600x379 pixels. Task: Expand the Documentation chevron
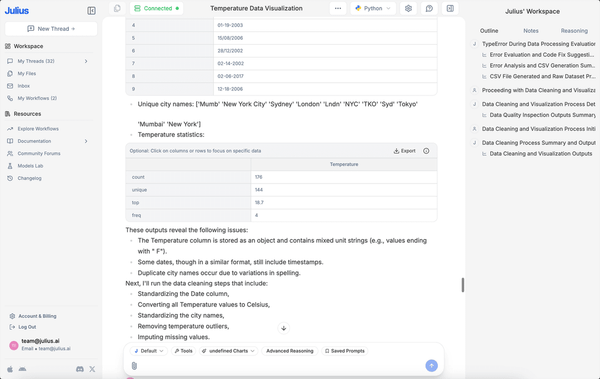click(x=86, y=141)
